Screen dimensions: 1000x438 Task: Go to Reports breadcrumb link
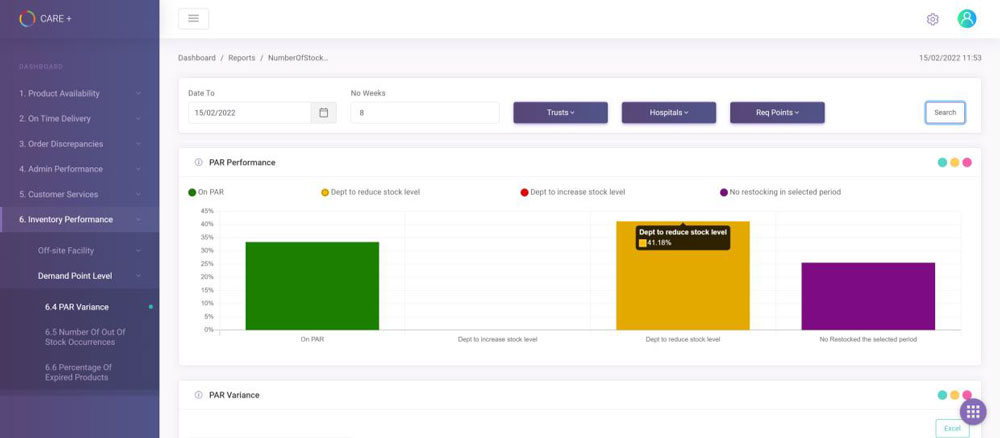(x=242, y=58)
